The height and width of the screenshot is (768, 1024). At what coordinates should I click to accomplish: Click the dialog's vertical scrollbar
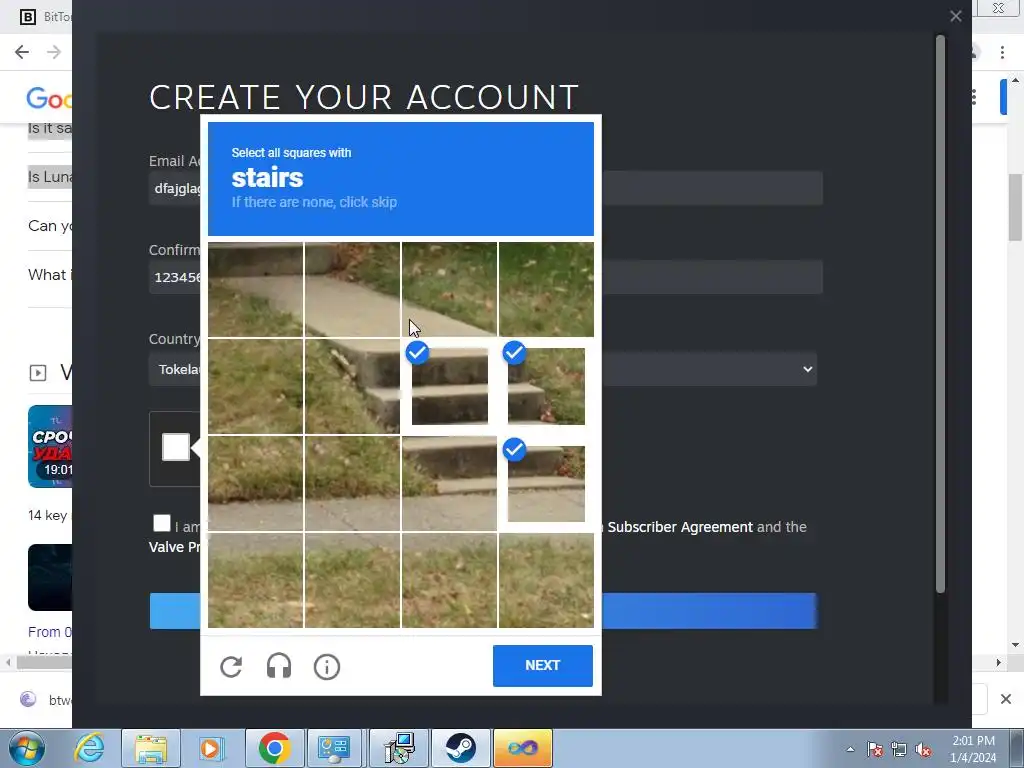(940, 313)
